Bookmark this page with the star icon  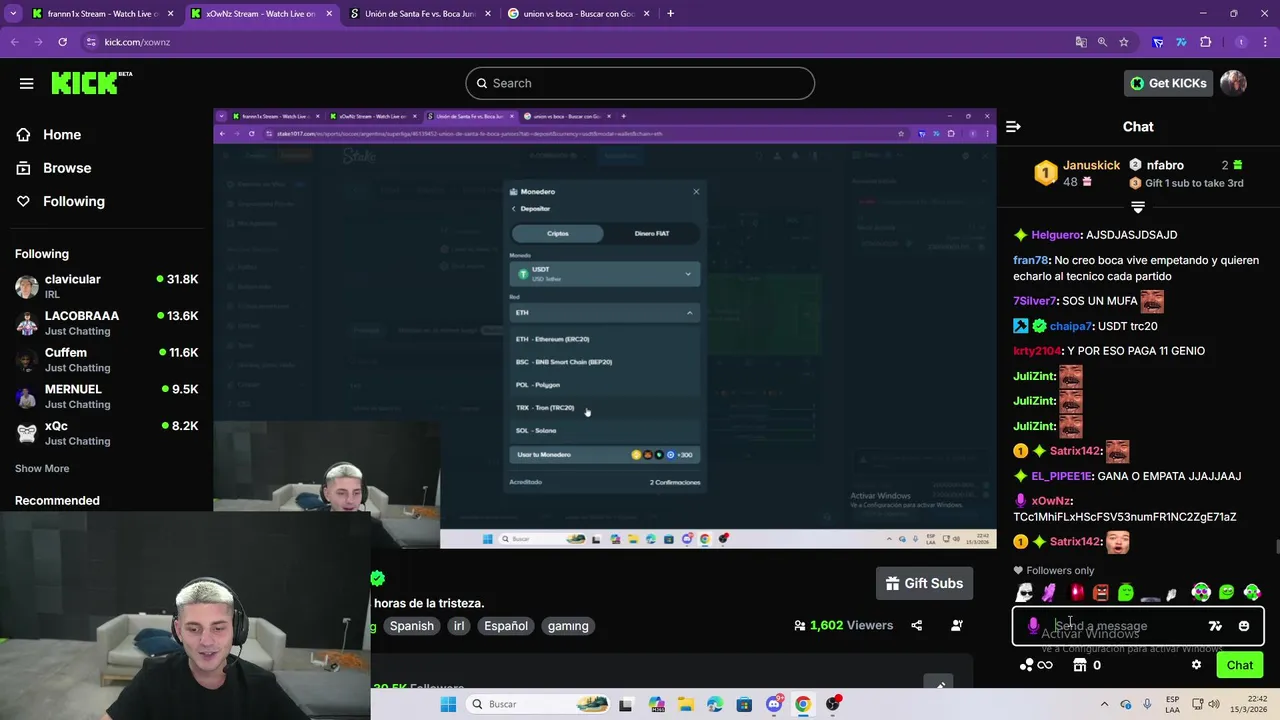click(1124, 42)
